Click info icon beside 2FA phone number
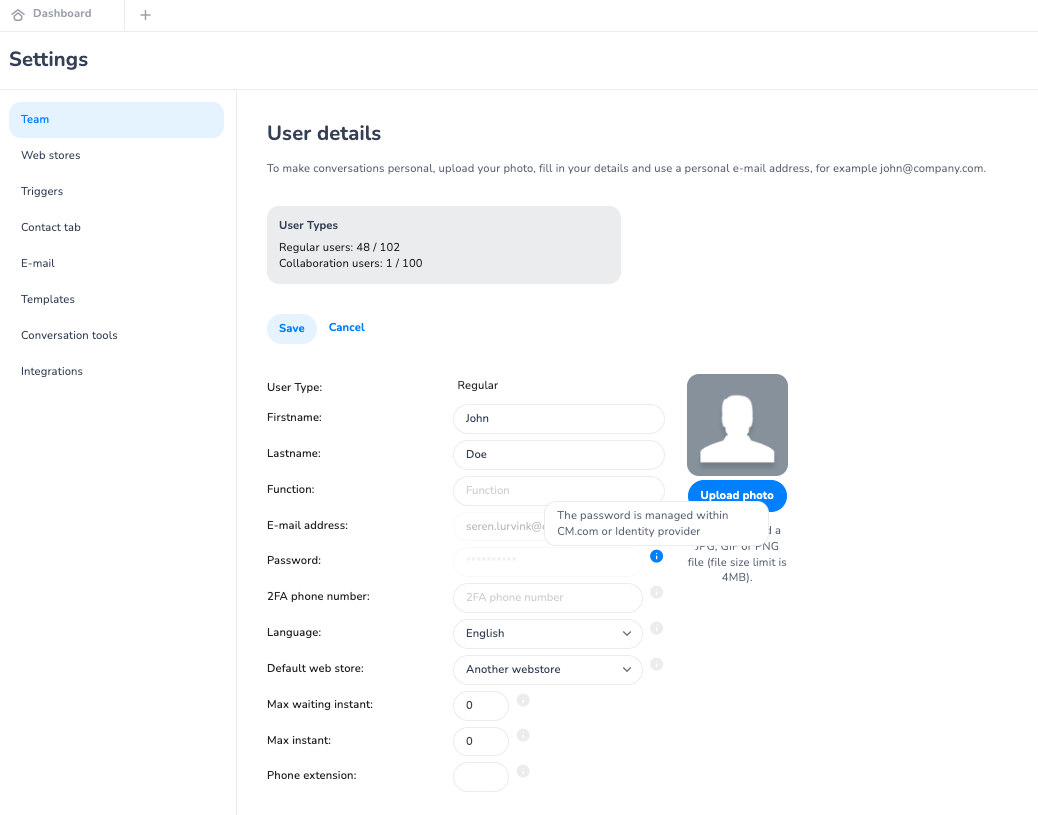The height and width of the screenshot is (815, 1038). click(657, 592)
